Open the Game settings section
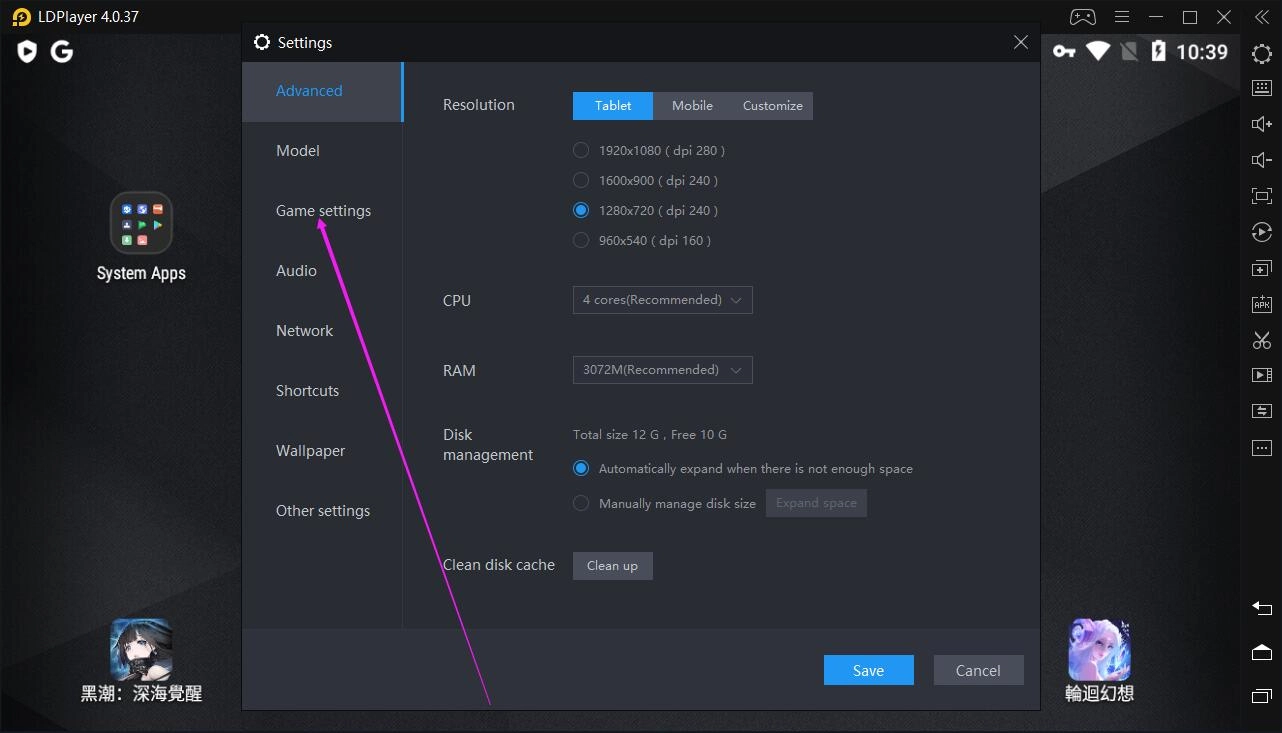Screen dimensions: 1282x733 tap(323, 211)
